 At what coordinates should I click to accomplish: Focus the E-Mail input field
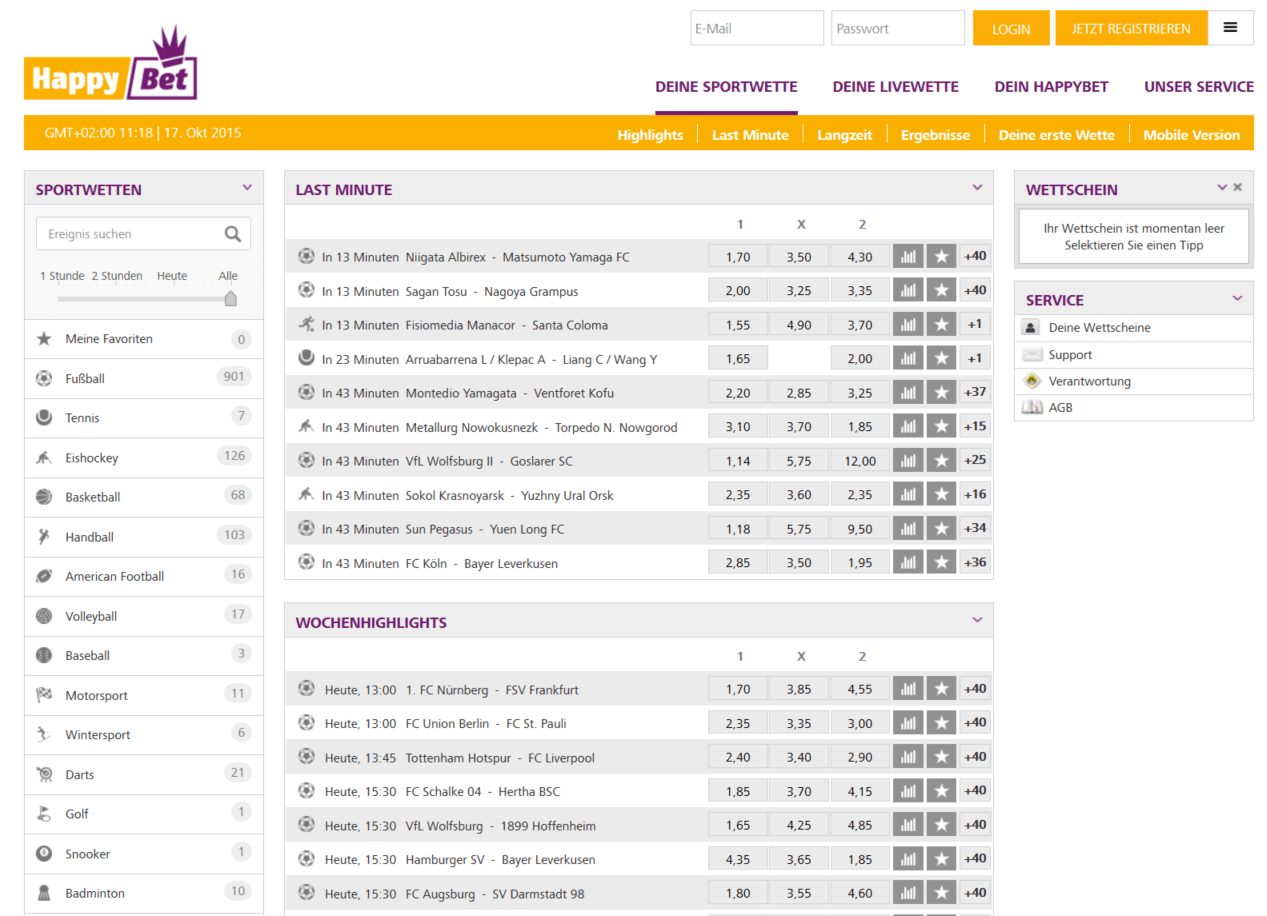pos(757,28)
